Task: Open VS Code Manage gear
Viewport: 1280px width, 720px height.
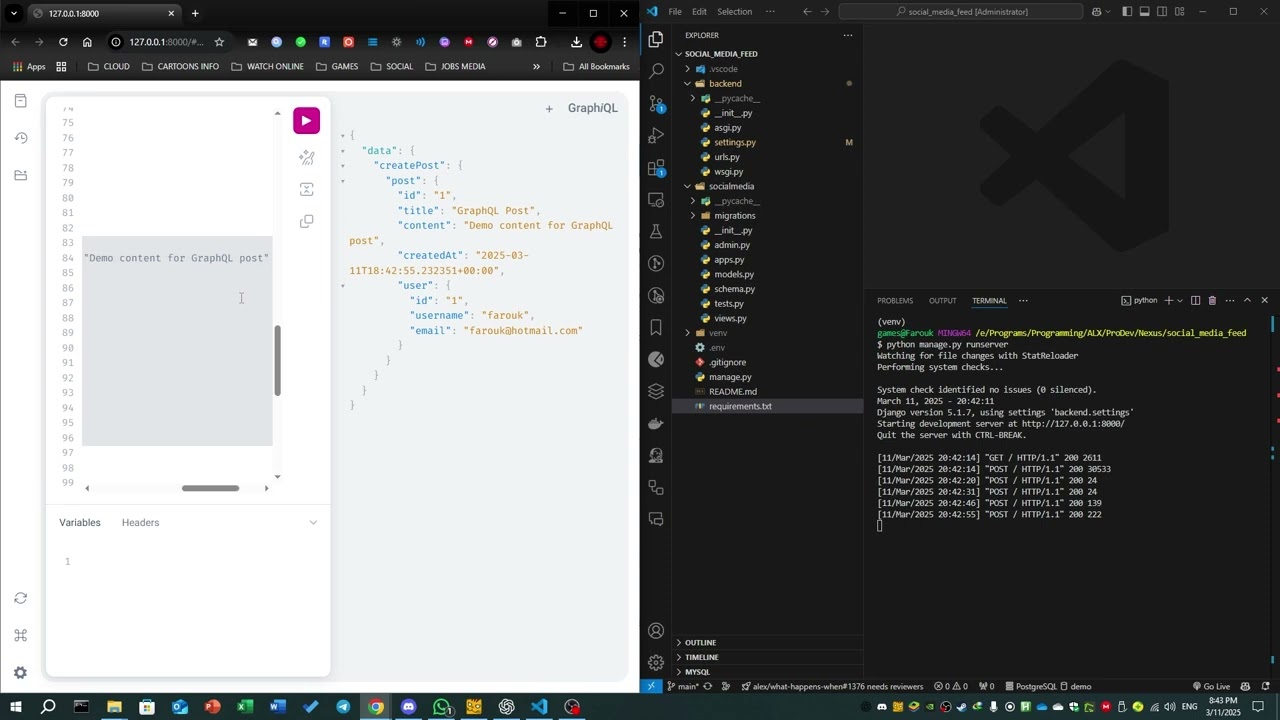Action: [656, 663]
